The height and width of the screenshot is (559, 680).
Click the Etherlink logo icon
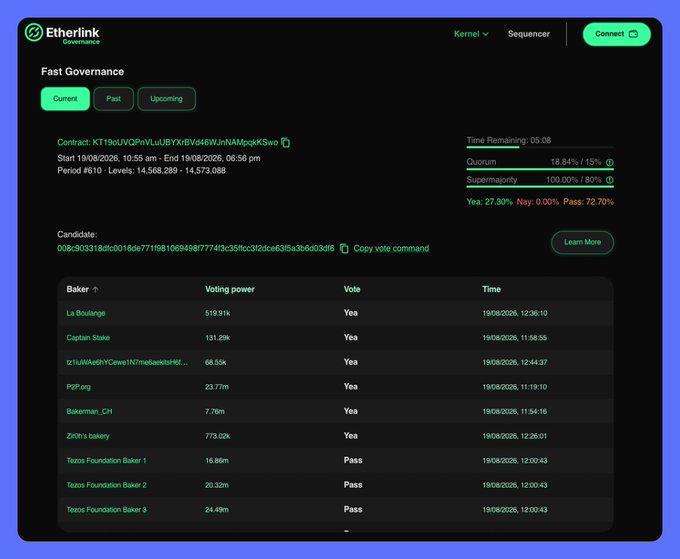coord(33,32)
